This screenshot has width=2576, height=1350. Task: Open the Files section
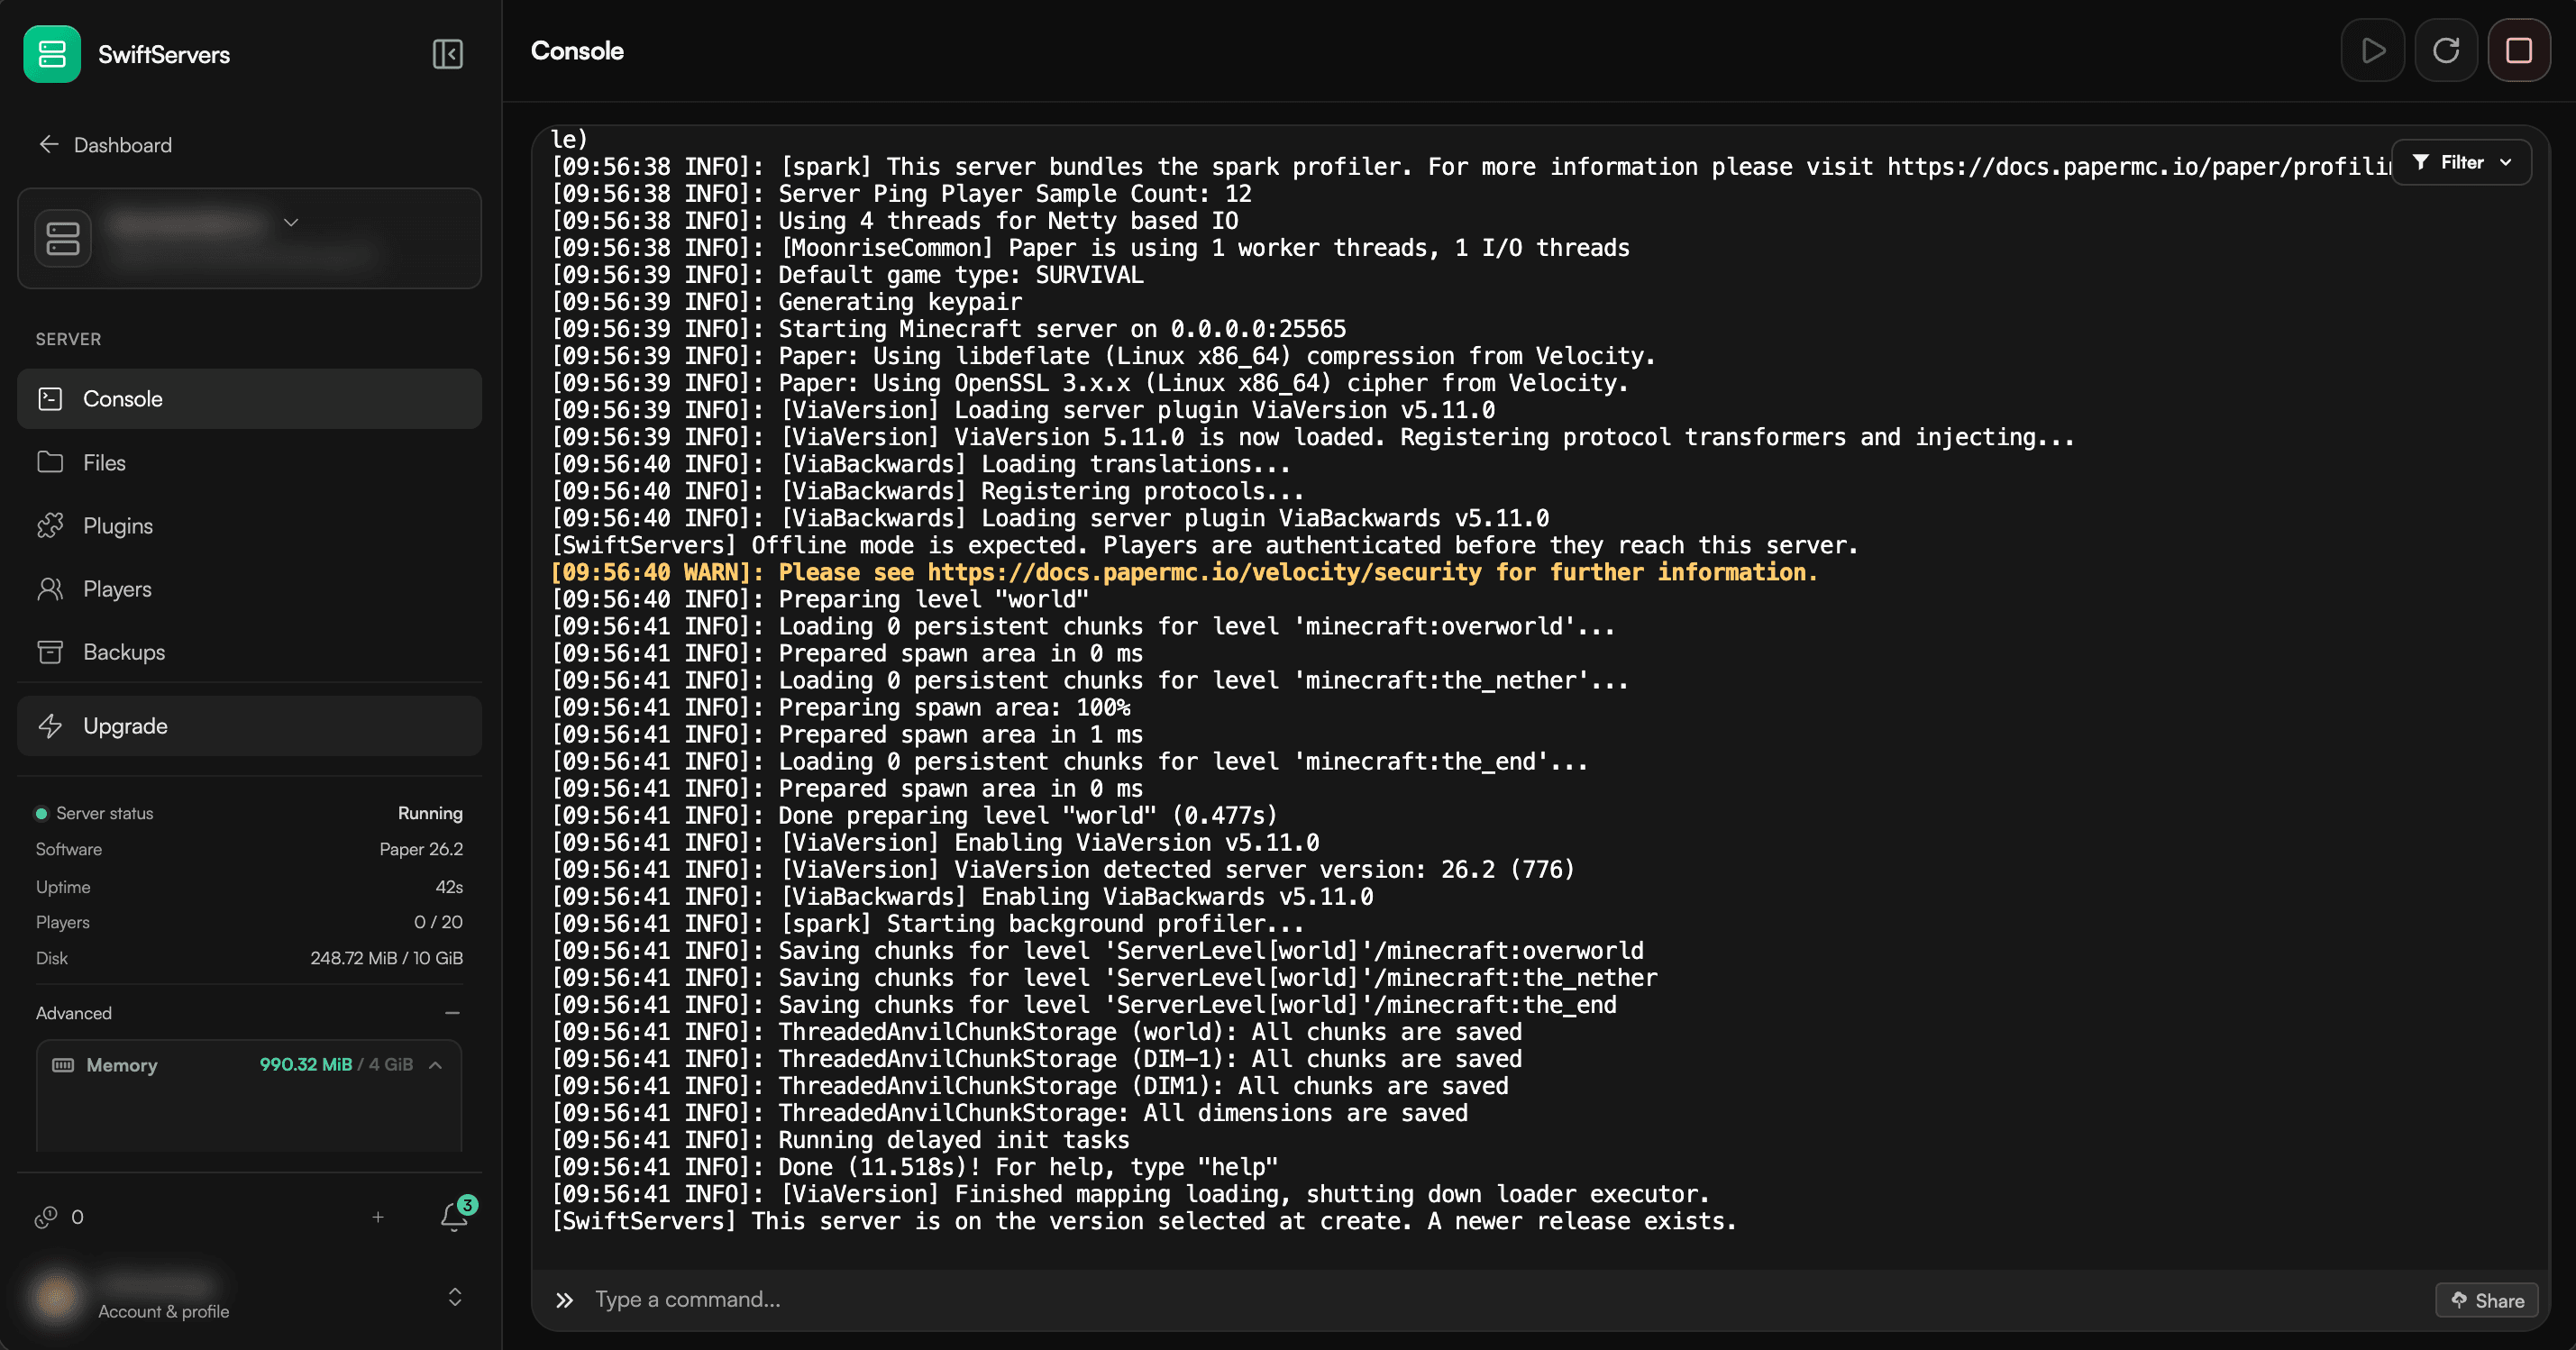coord(250,462)
